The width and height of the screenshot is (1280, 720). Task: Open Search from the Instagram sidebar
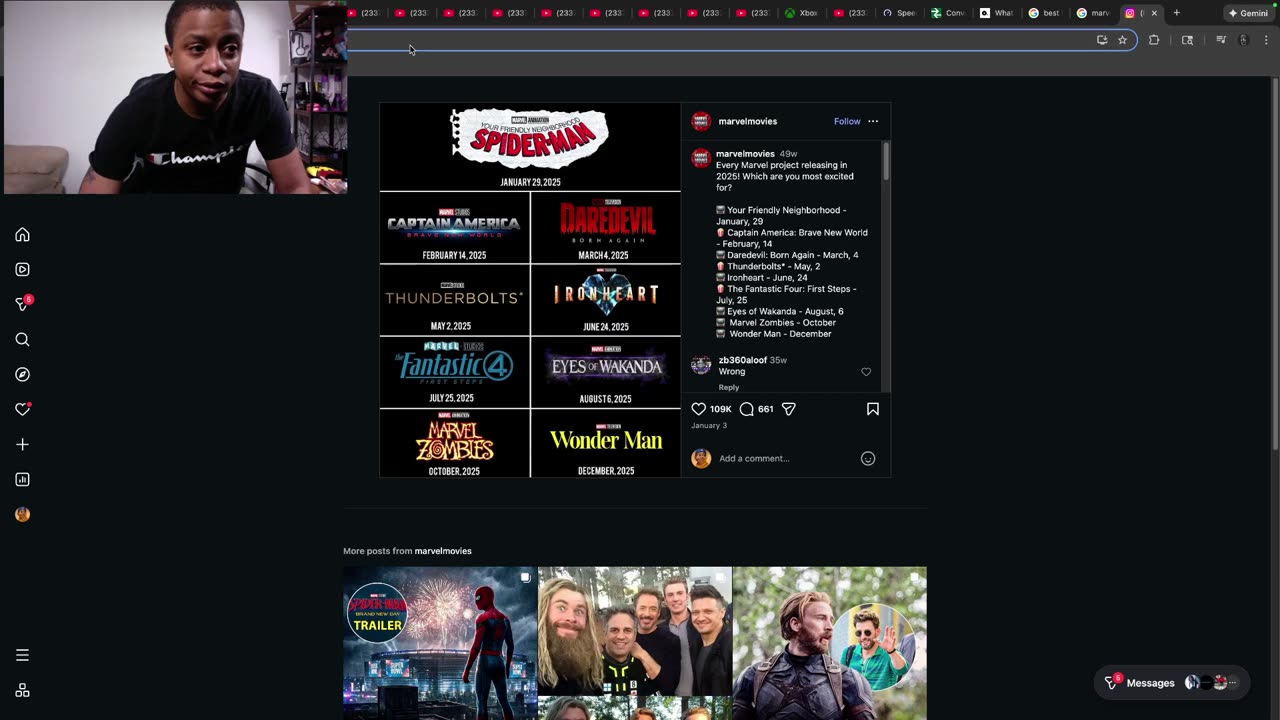[x=22, y=340]
